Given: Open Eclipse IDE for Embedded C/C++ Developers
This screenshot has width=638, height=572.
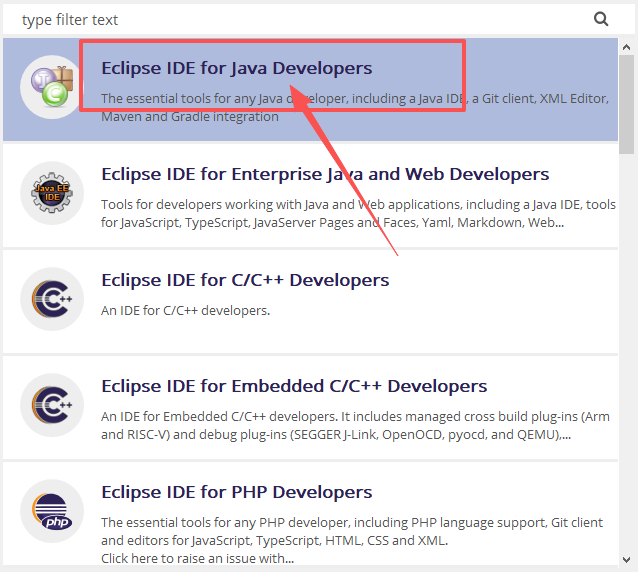Looking at the screenshot, I should 294,386.
